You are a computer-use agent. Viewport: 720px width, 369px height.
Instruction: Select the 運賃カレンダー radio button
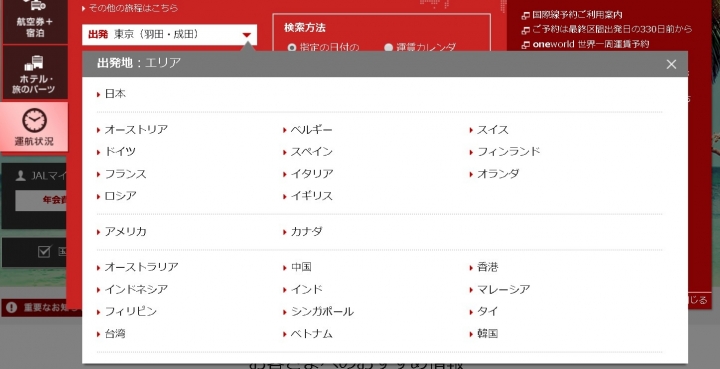pyautogui.click(x=388, y=47)
